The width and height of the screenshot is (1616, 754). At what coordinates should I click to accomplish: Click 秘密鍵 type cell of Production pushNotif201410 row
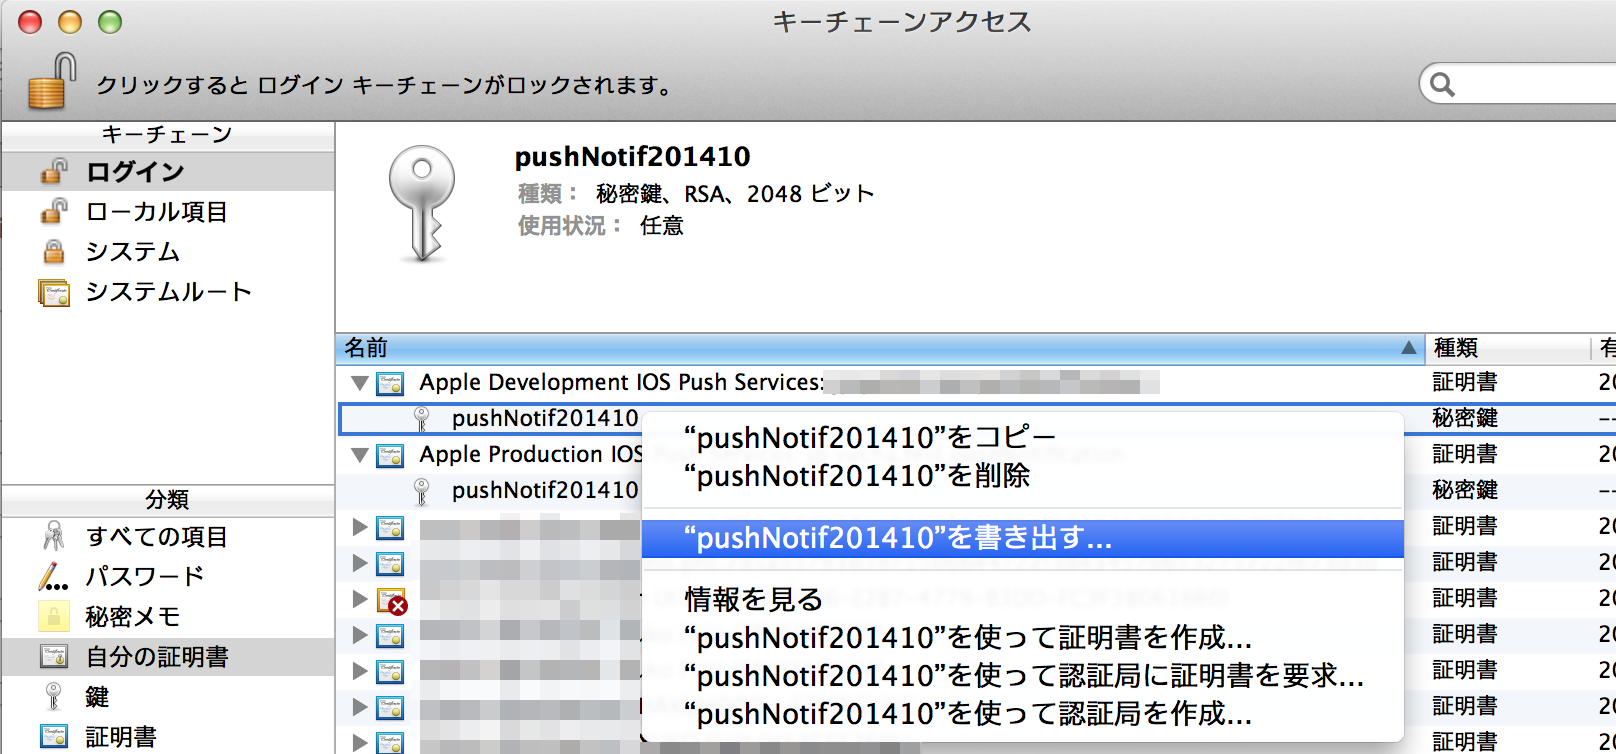(1465, 490)
